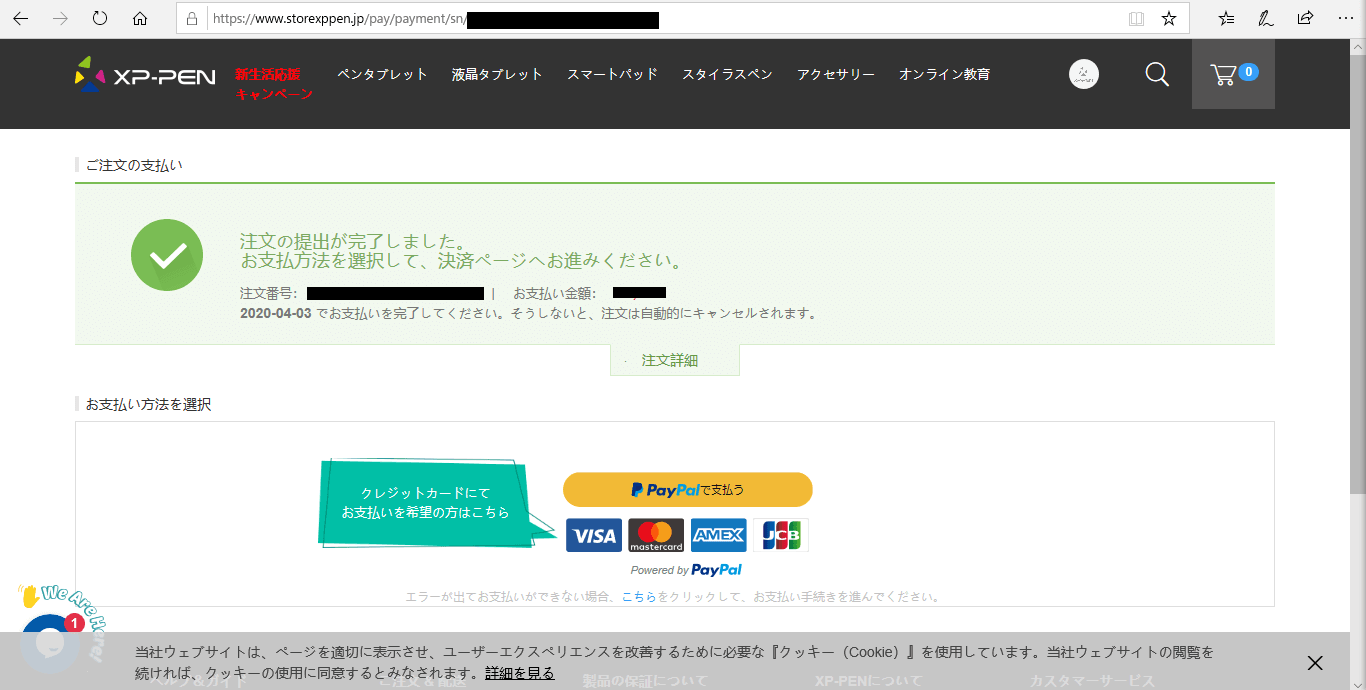1366x690 pixels.
Task: Open the スマートパッド menu
Action: [612, 74]
